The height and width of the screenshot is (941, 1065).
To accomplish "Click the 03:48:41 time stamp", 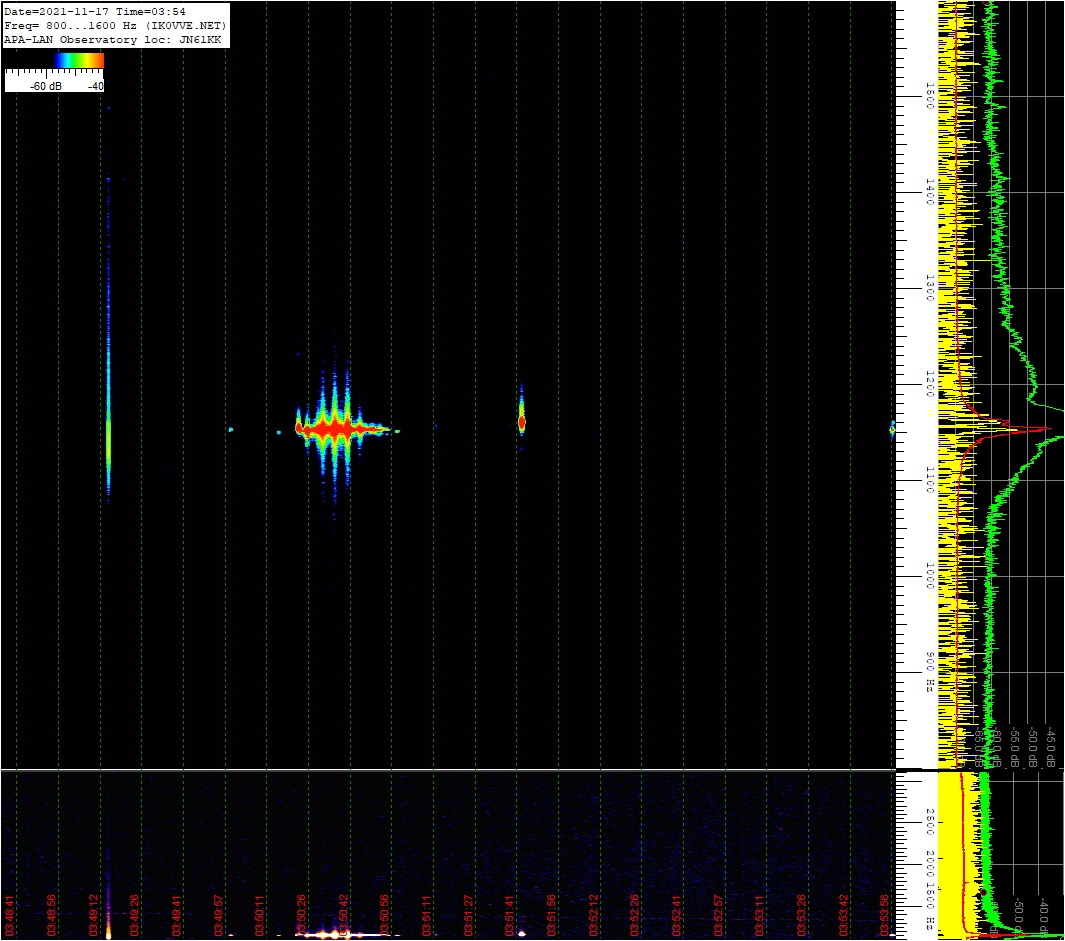I will (x=9, y=915).
